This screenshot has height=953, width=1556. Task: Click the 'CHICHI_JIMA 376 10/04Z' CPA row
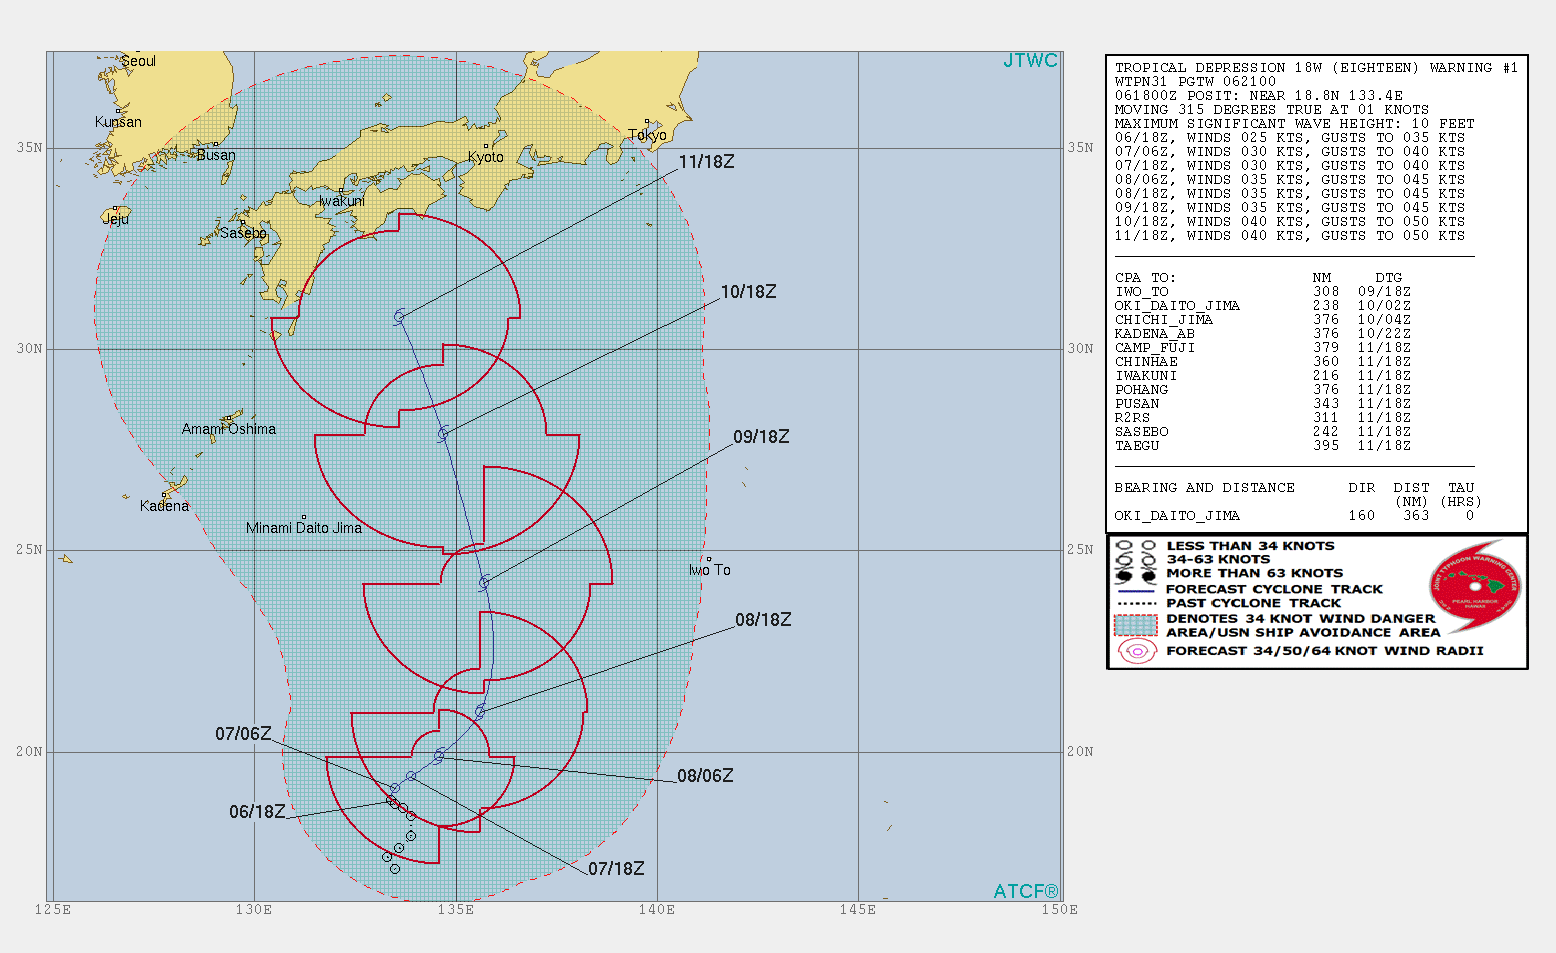coord(1263,320)
